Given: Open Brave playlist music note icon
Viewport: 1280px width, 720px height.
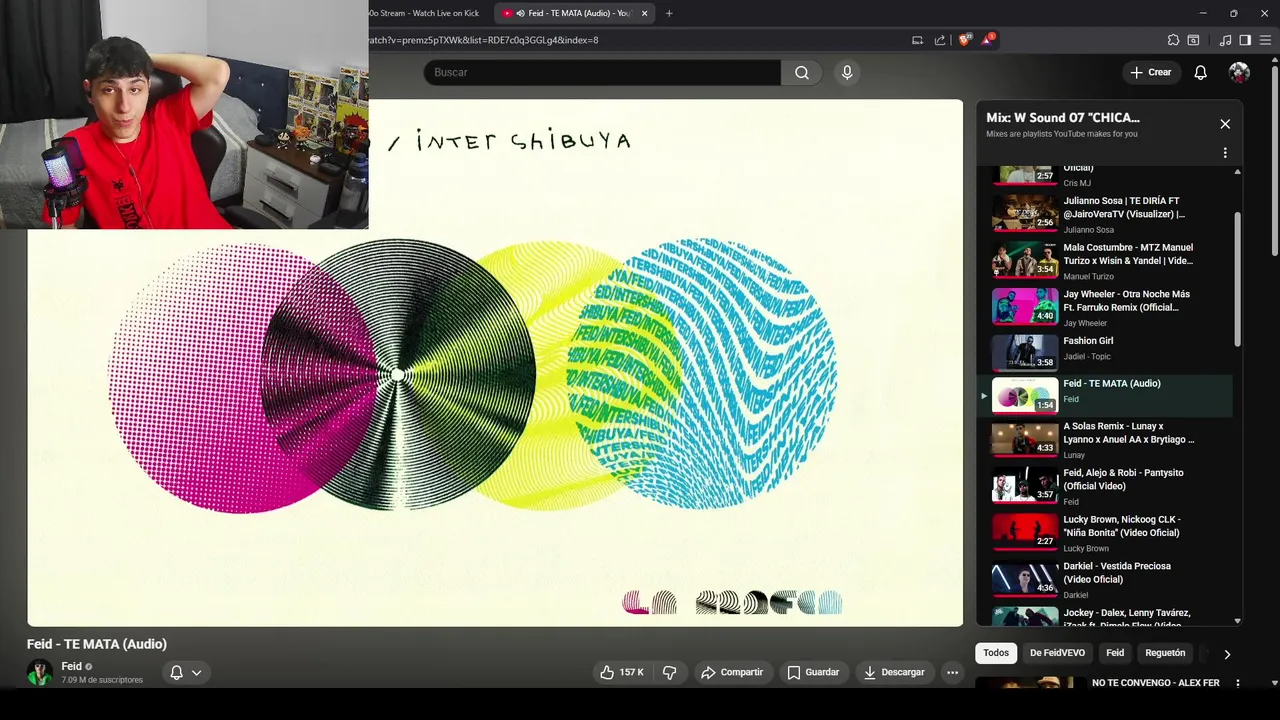Looking at the screenshot, I should (x=1225, y=40).
